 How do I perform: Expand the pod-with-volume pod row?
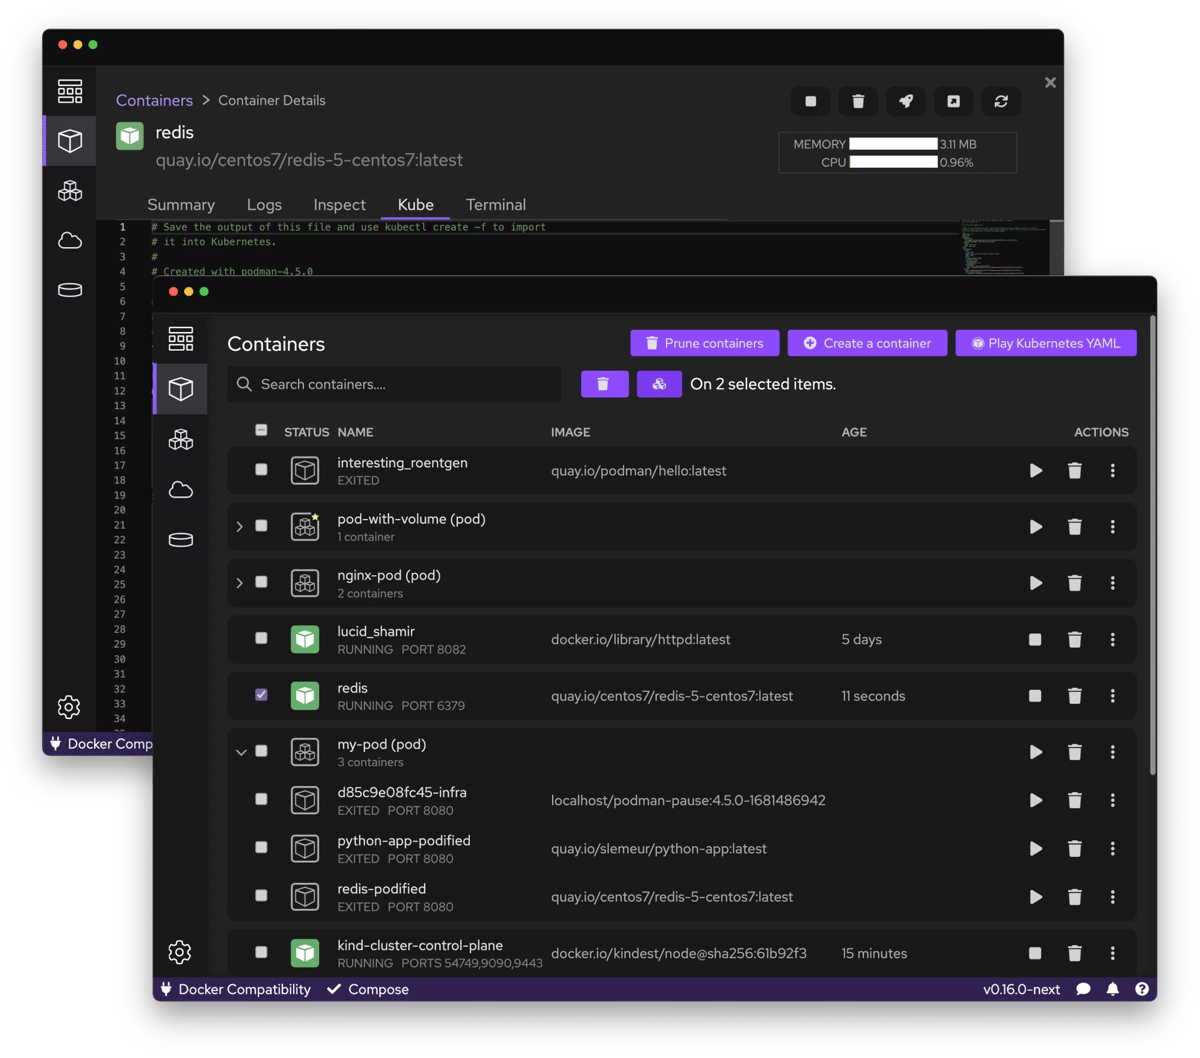click(x=239, y=526)
